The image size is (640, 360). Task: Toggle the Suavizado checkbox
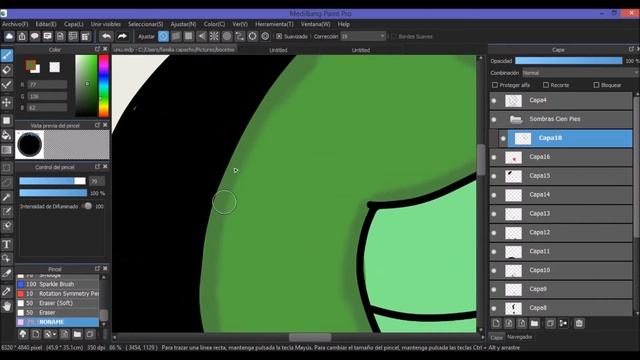(279, 36)
